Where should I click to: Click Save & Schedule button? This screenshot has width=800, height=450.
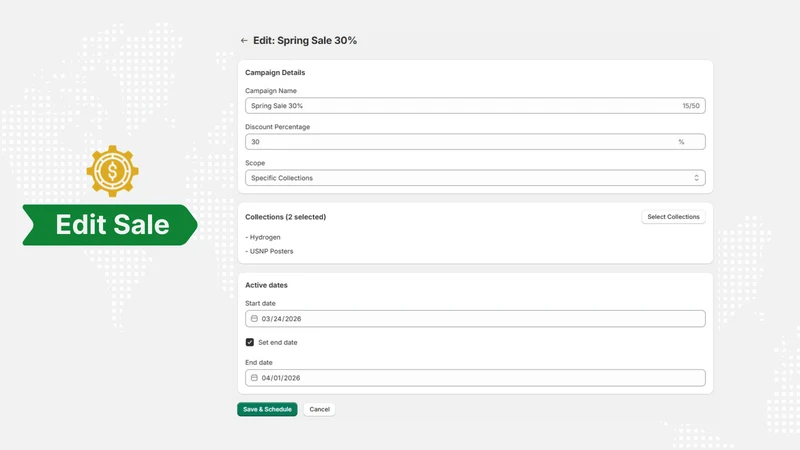[267, 409]
